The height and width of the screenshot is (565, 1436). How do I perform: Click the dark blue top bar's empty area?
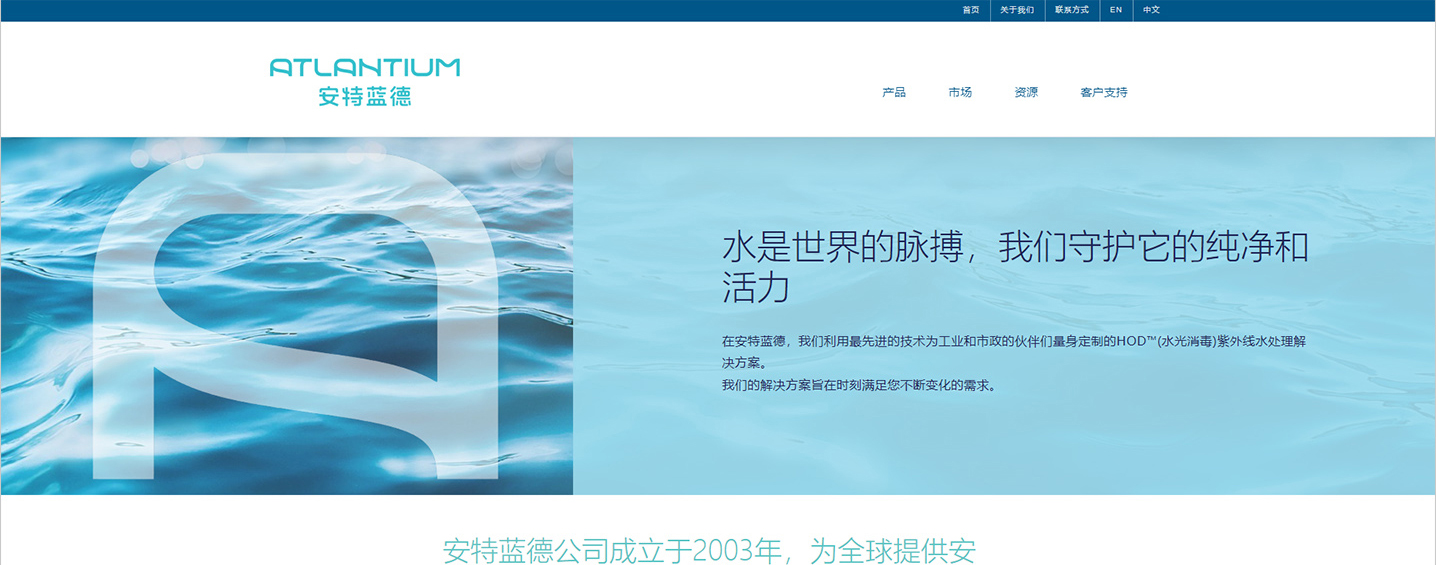(x=500, y=10)
